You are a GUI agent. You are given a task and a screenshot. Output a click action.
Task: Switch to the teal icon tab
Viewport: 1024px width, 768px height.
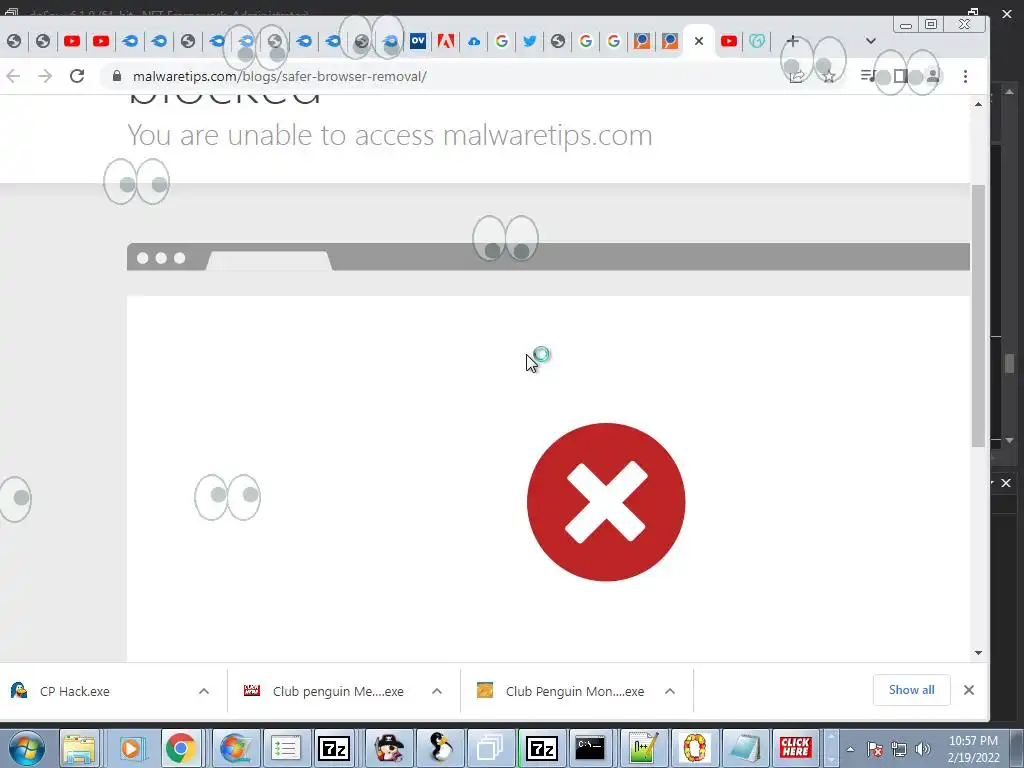pos(757,41)
